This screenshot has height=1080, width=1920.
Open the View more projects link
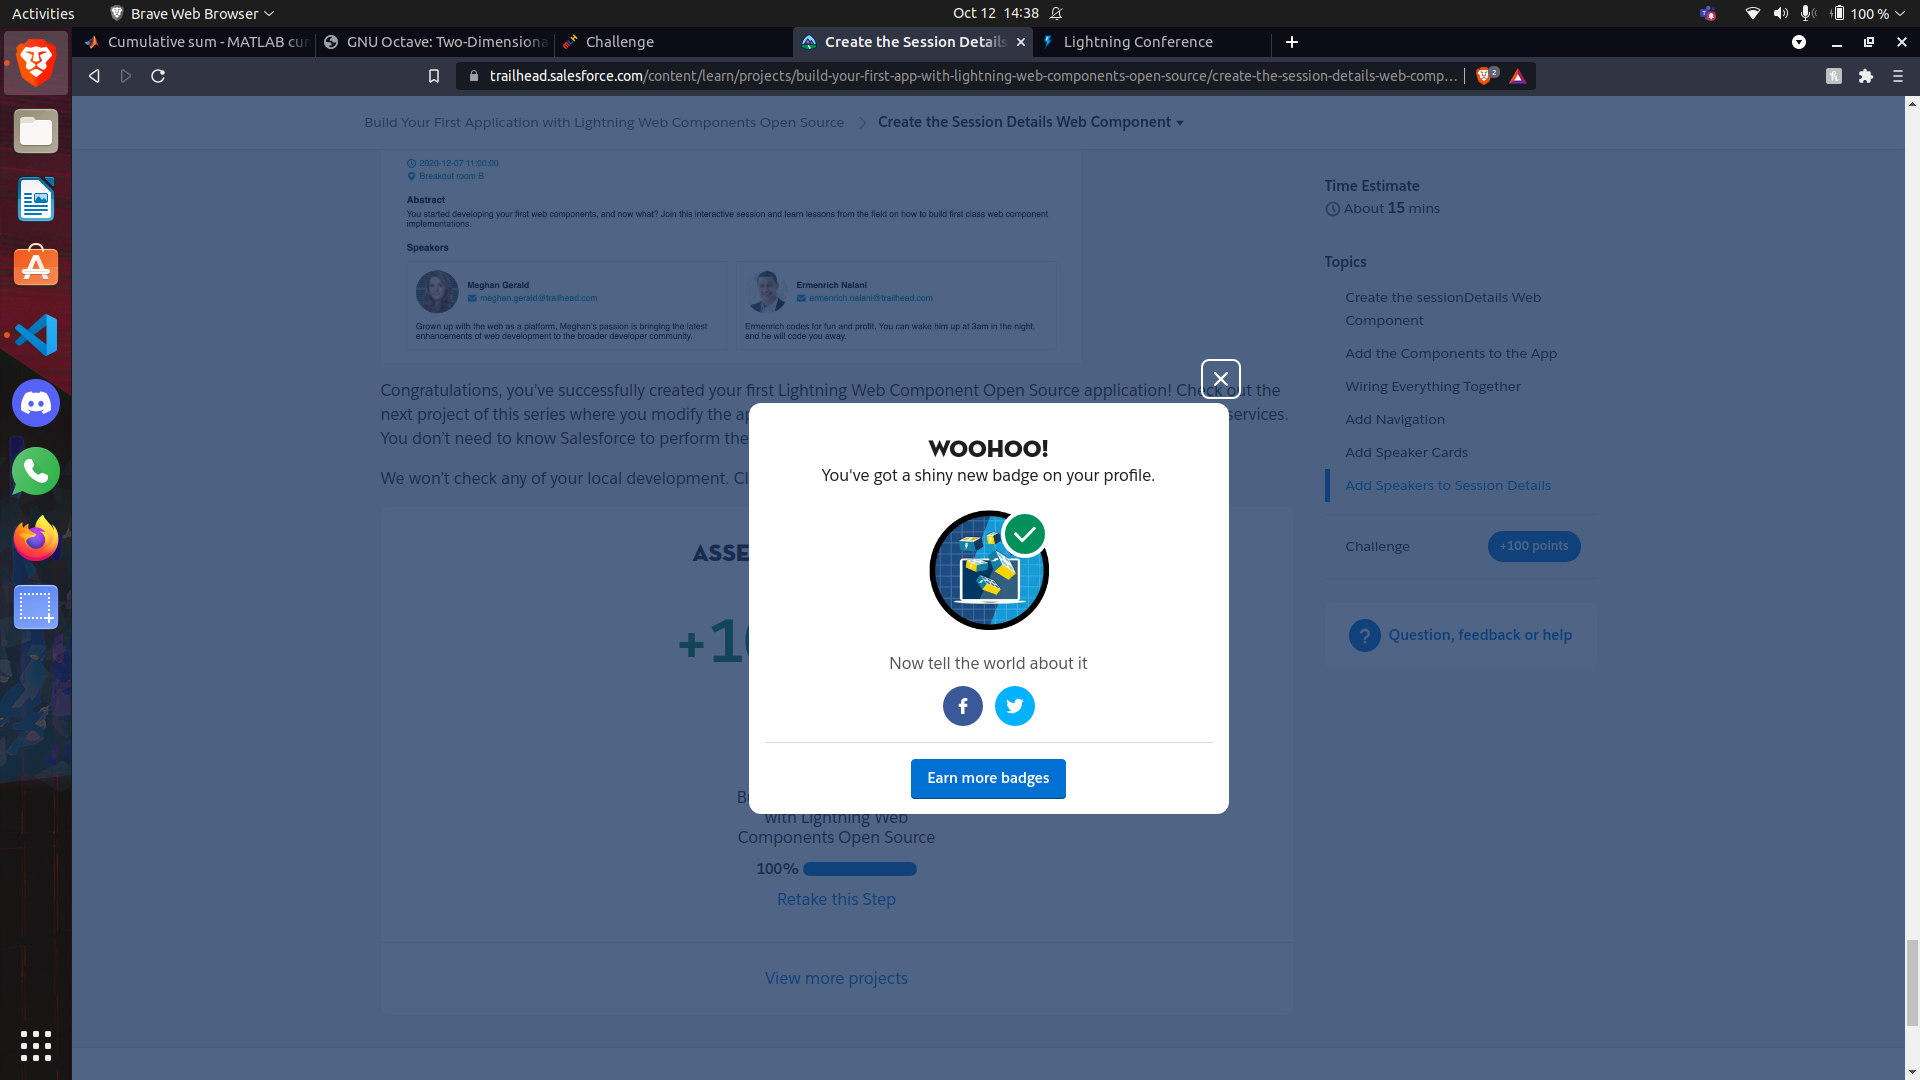pyautogui.click(x=836, y=978)
